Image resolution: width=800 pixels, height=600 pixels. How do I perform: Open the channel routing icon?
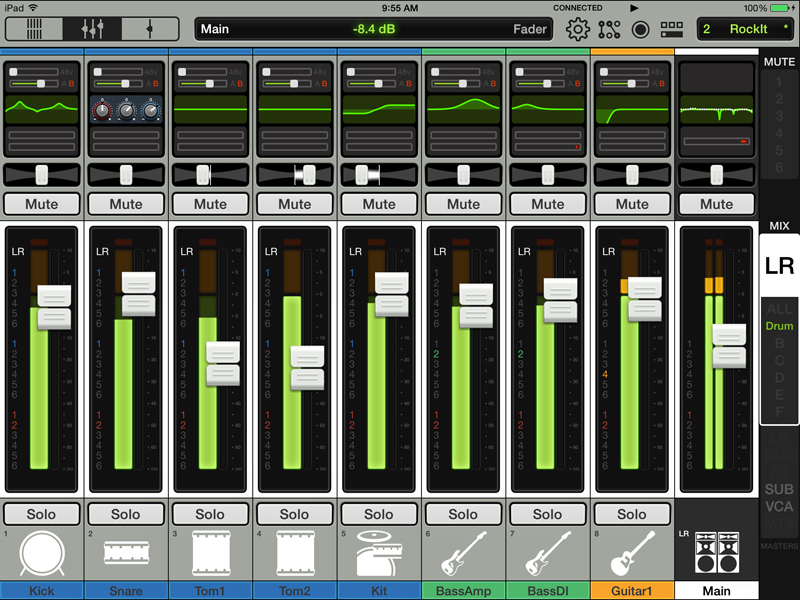pyautogui.click(x=608, y=30)
